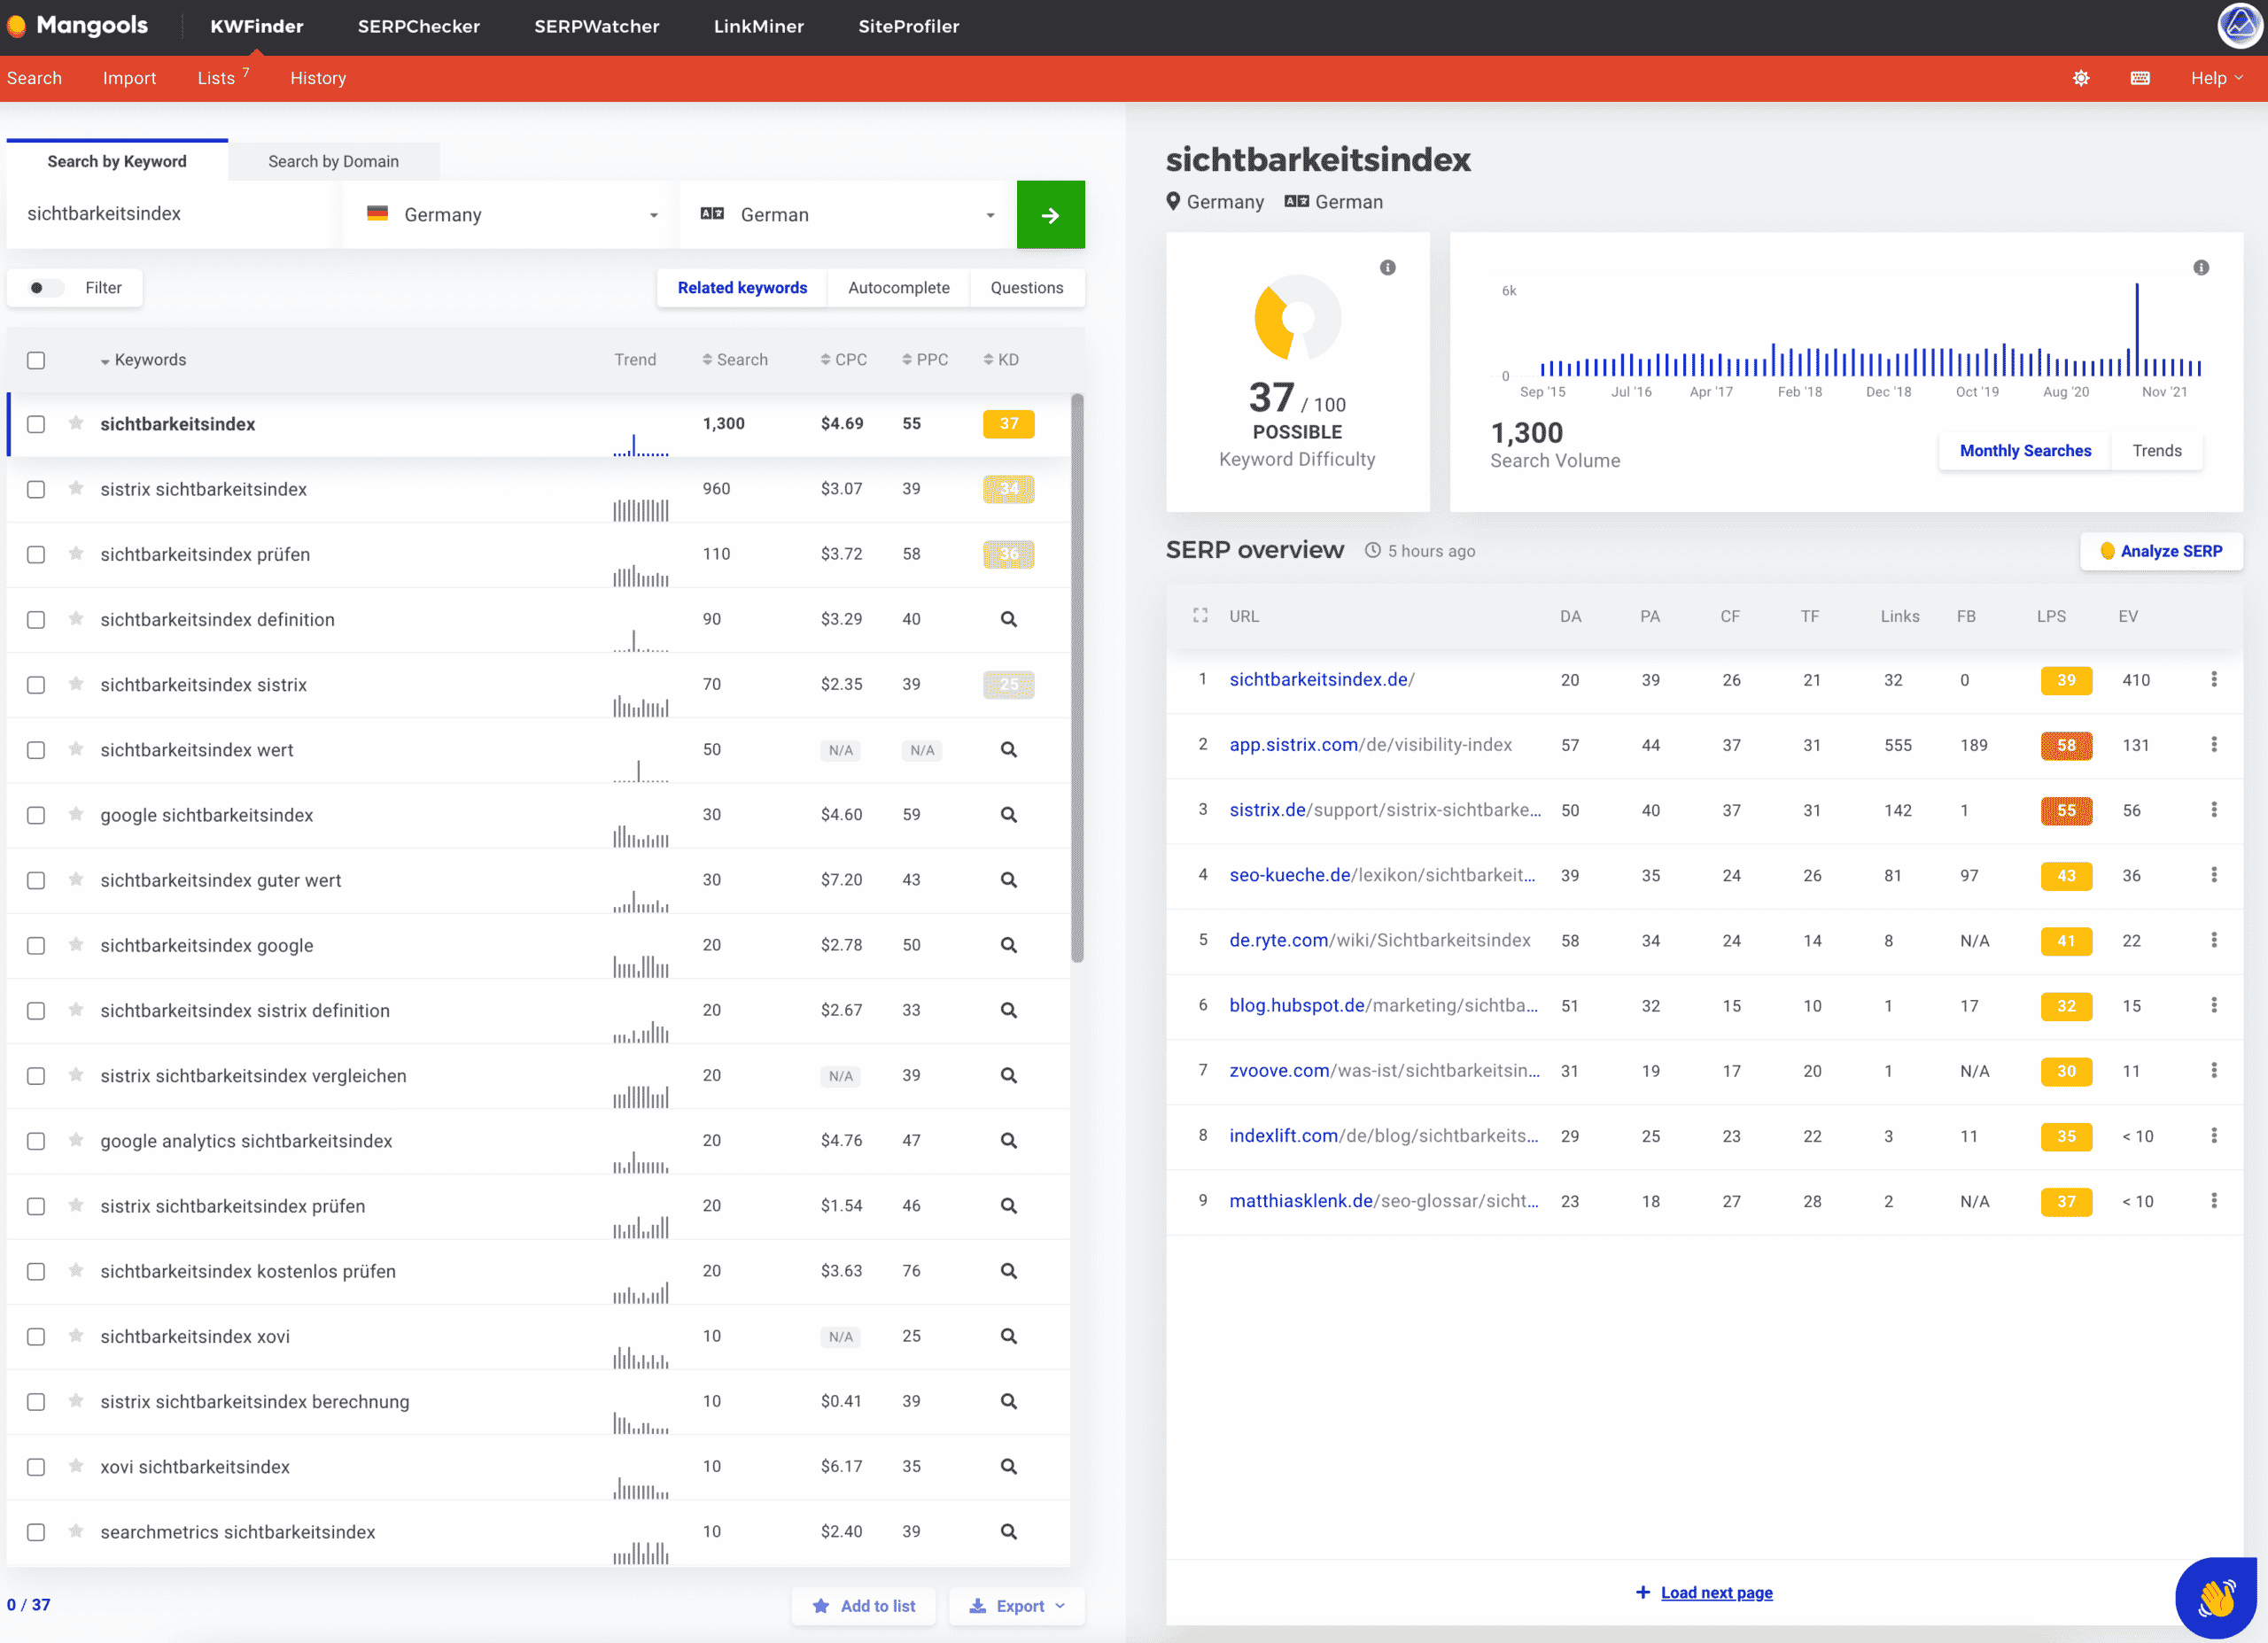Screen dimensions: 2268x1643
Task: Fetch KD for sichtbarkeitsindex guter wert
Action: pyautogui.click(x=1008, y=880)
